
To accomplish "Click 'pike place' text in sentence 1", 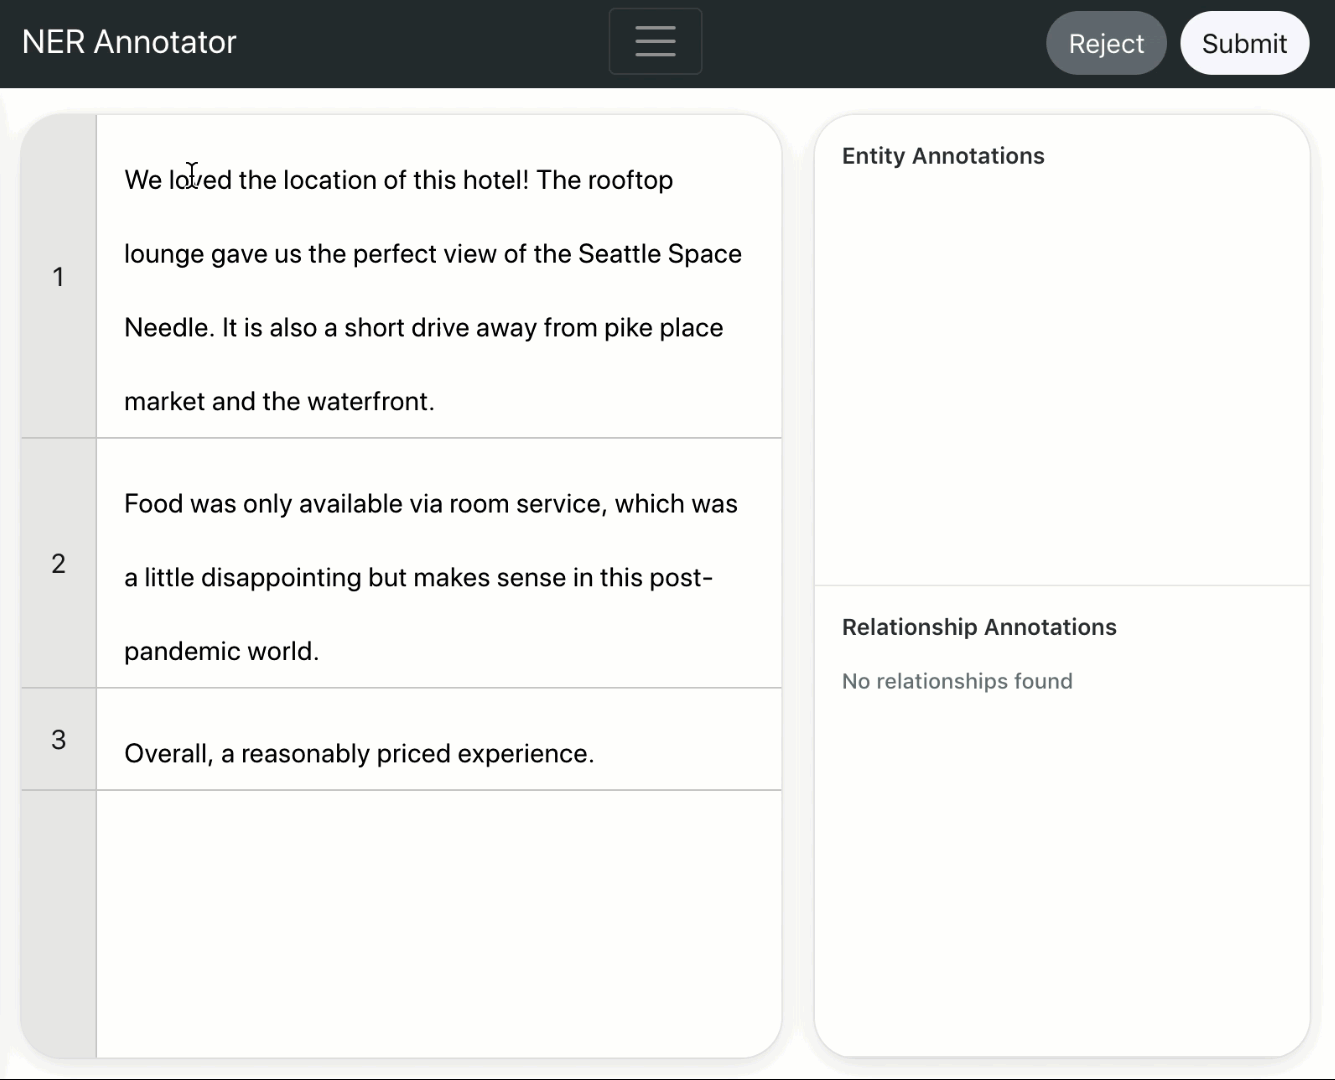I will (663, 327).
